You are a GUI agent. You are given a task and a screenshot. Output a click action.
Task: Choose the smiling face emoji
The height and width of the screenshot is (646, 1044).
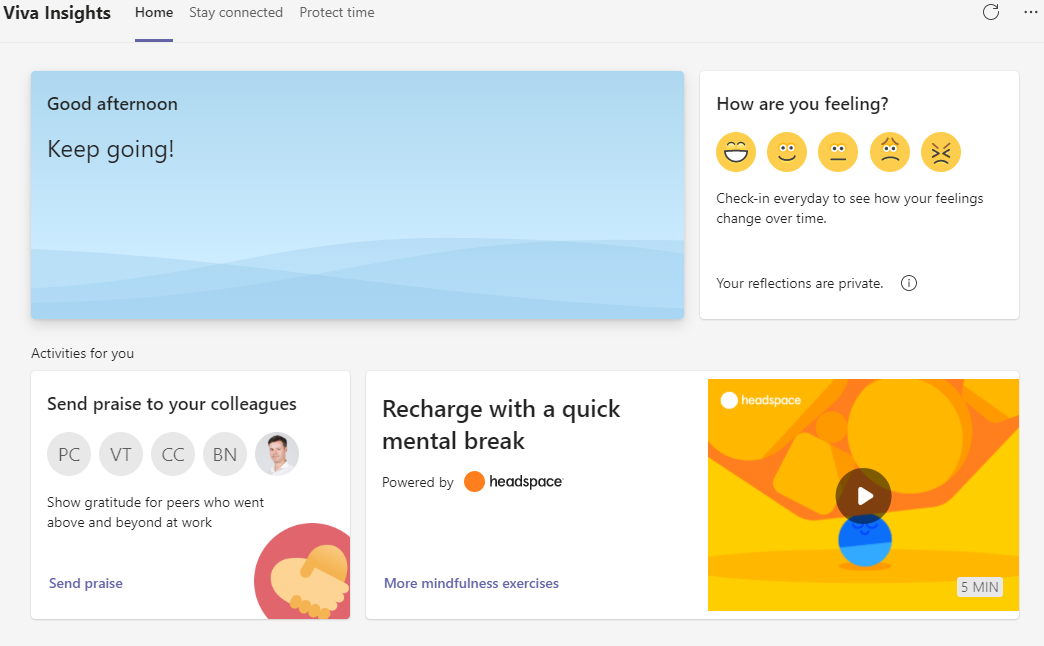(787, 152)
